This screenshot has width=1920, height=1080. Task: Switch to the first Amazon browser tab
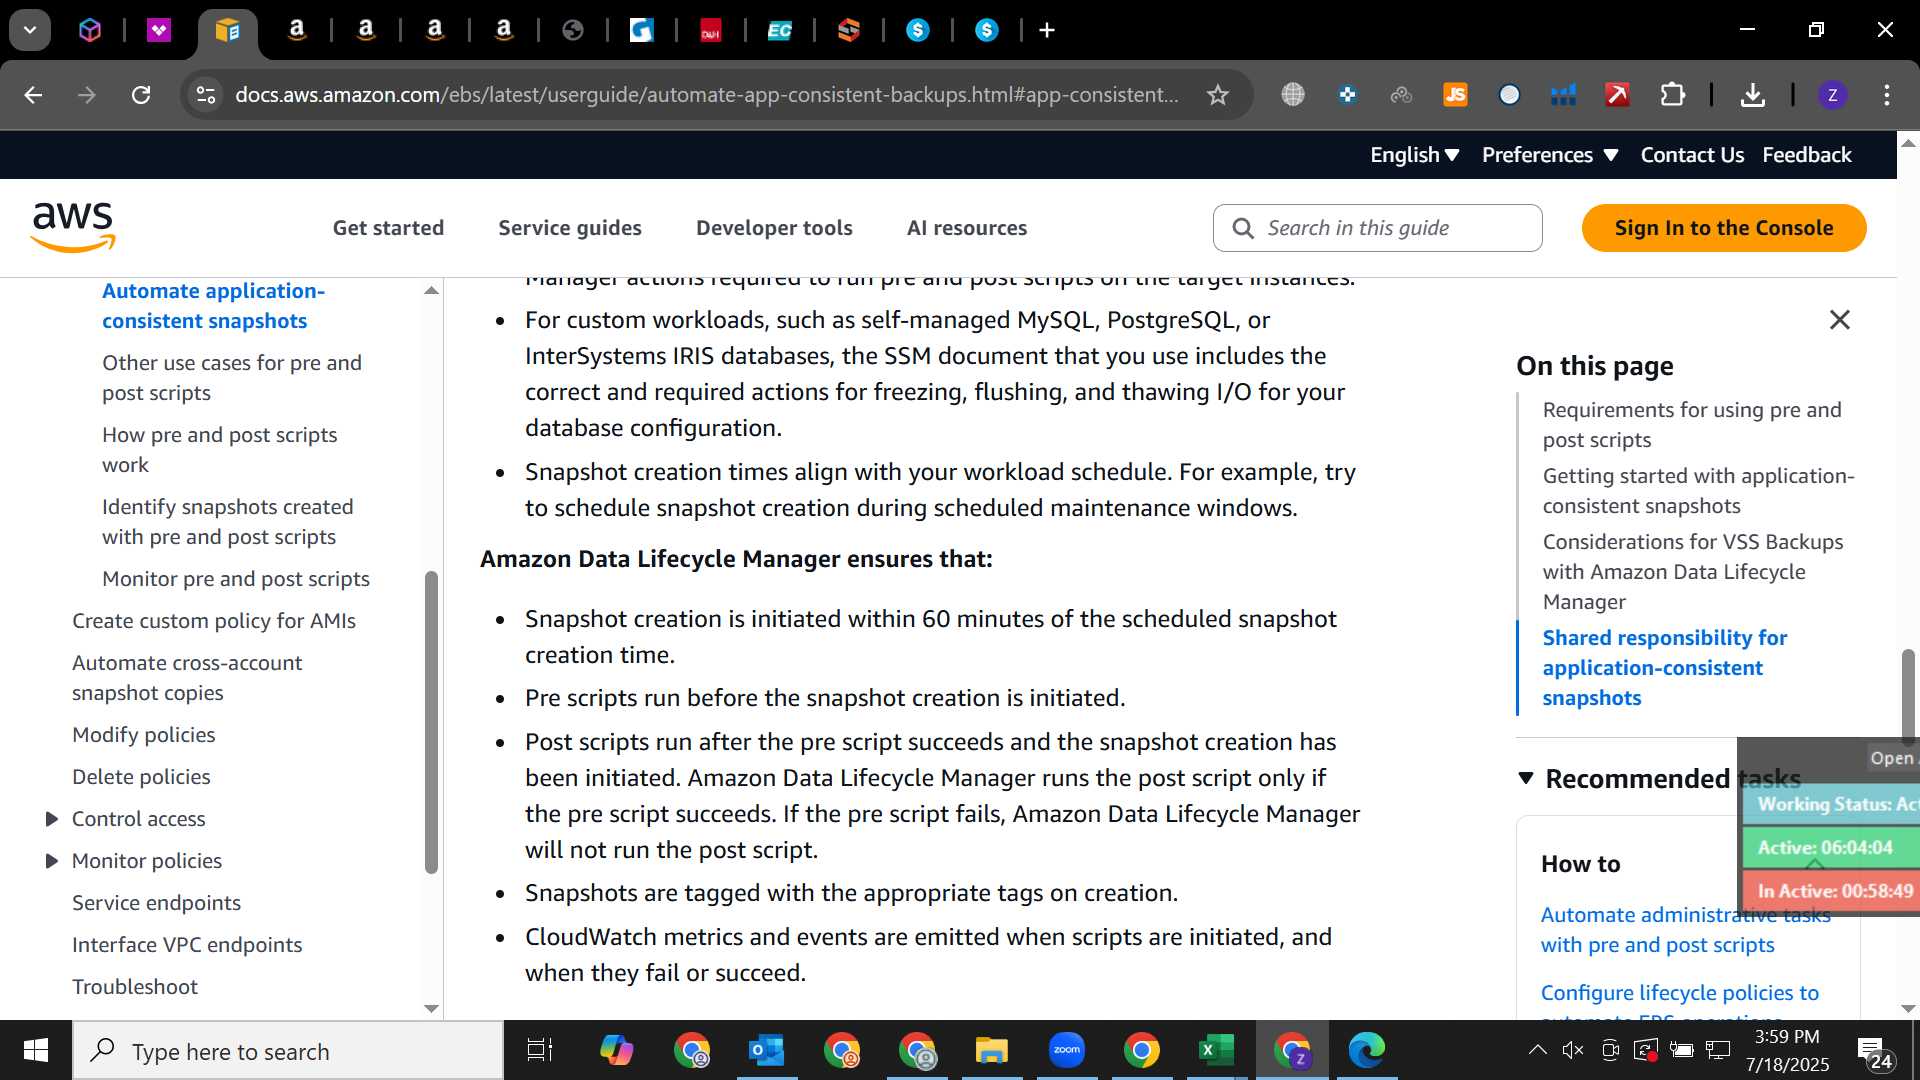pos(297,31)
